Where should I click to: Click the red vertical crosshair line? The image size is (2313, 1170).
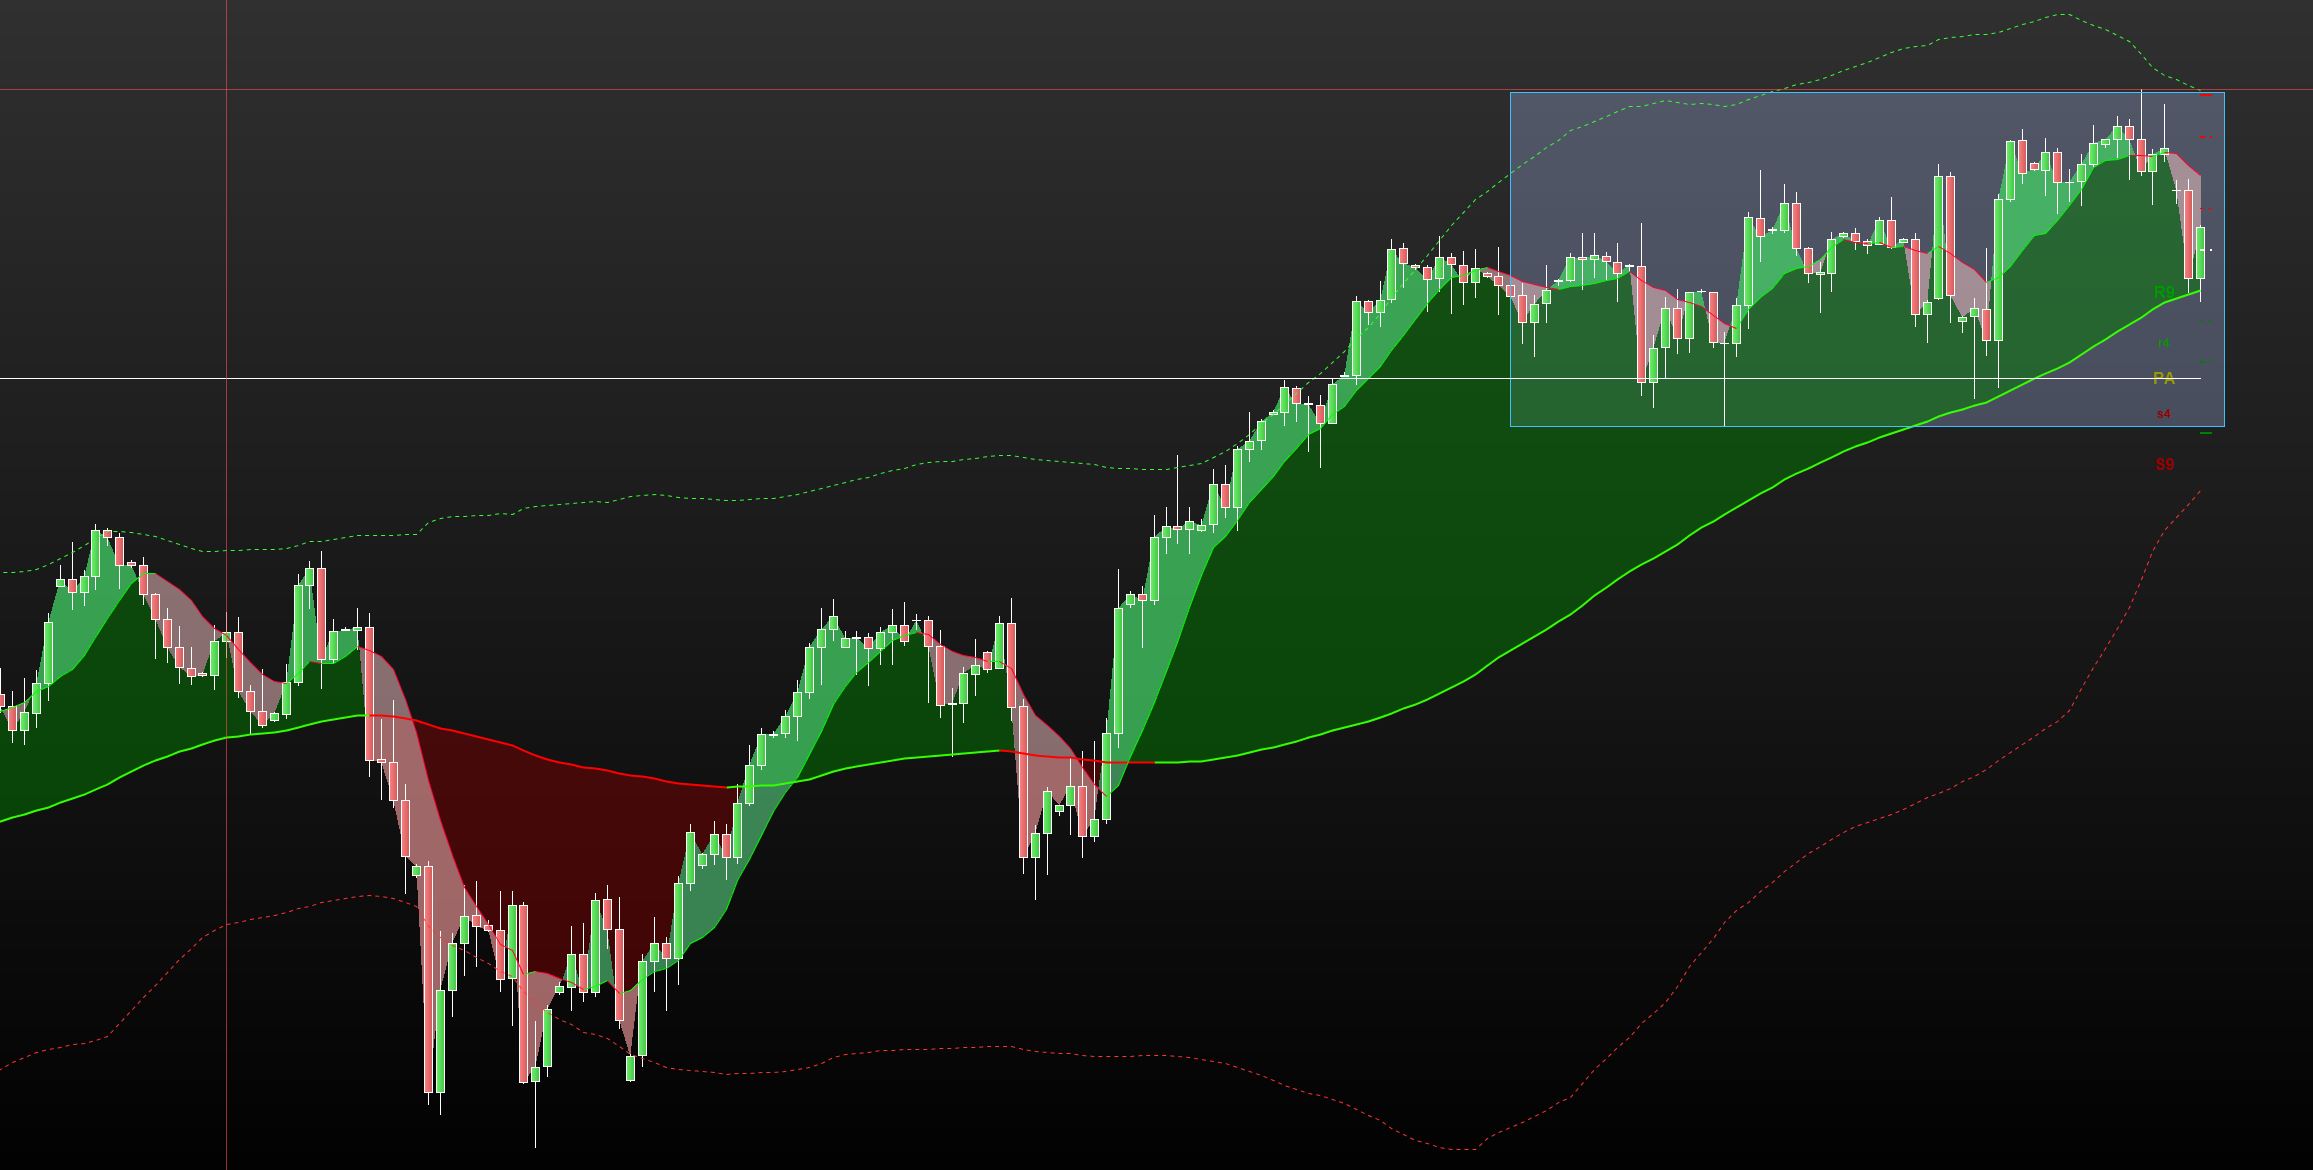227,300
